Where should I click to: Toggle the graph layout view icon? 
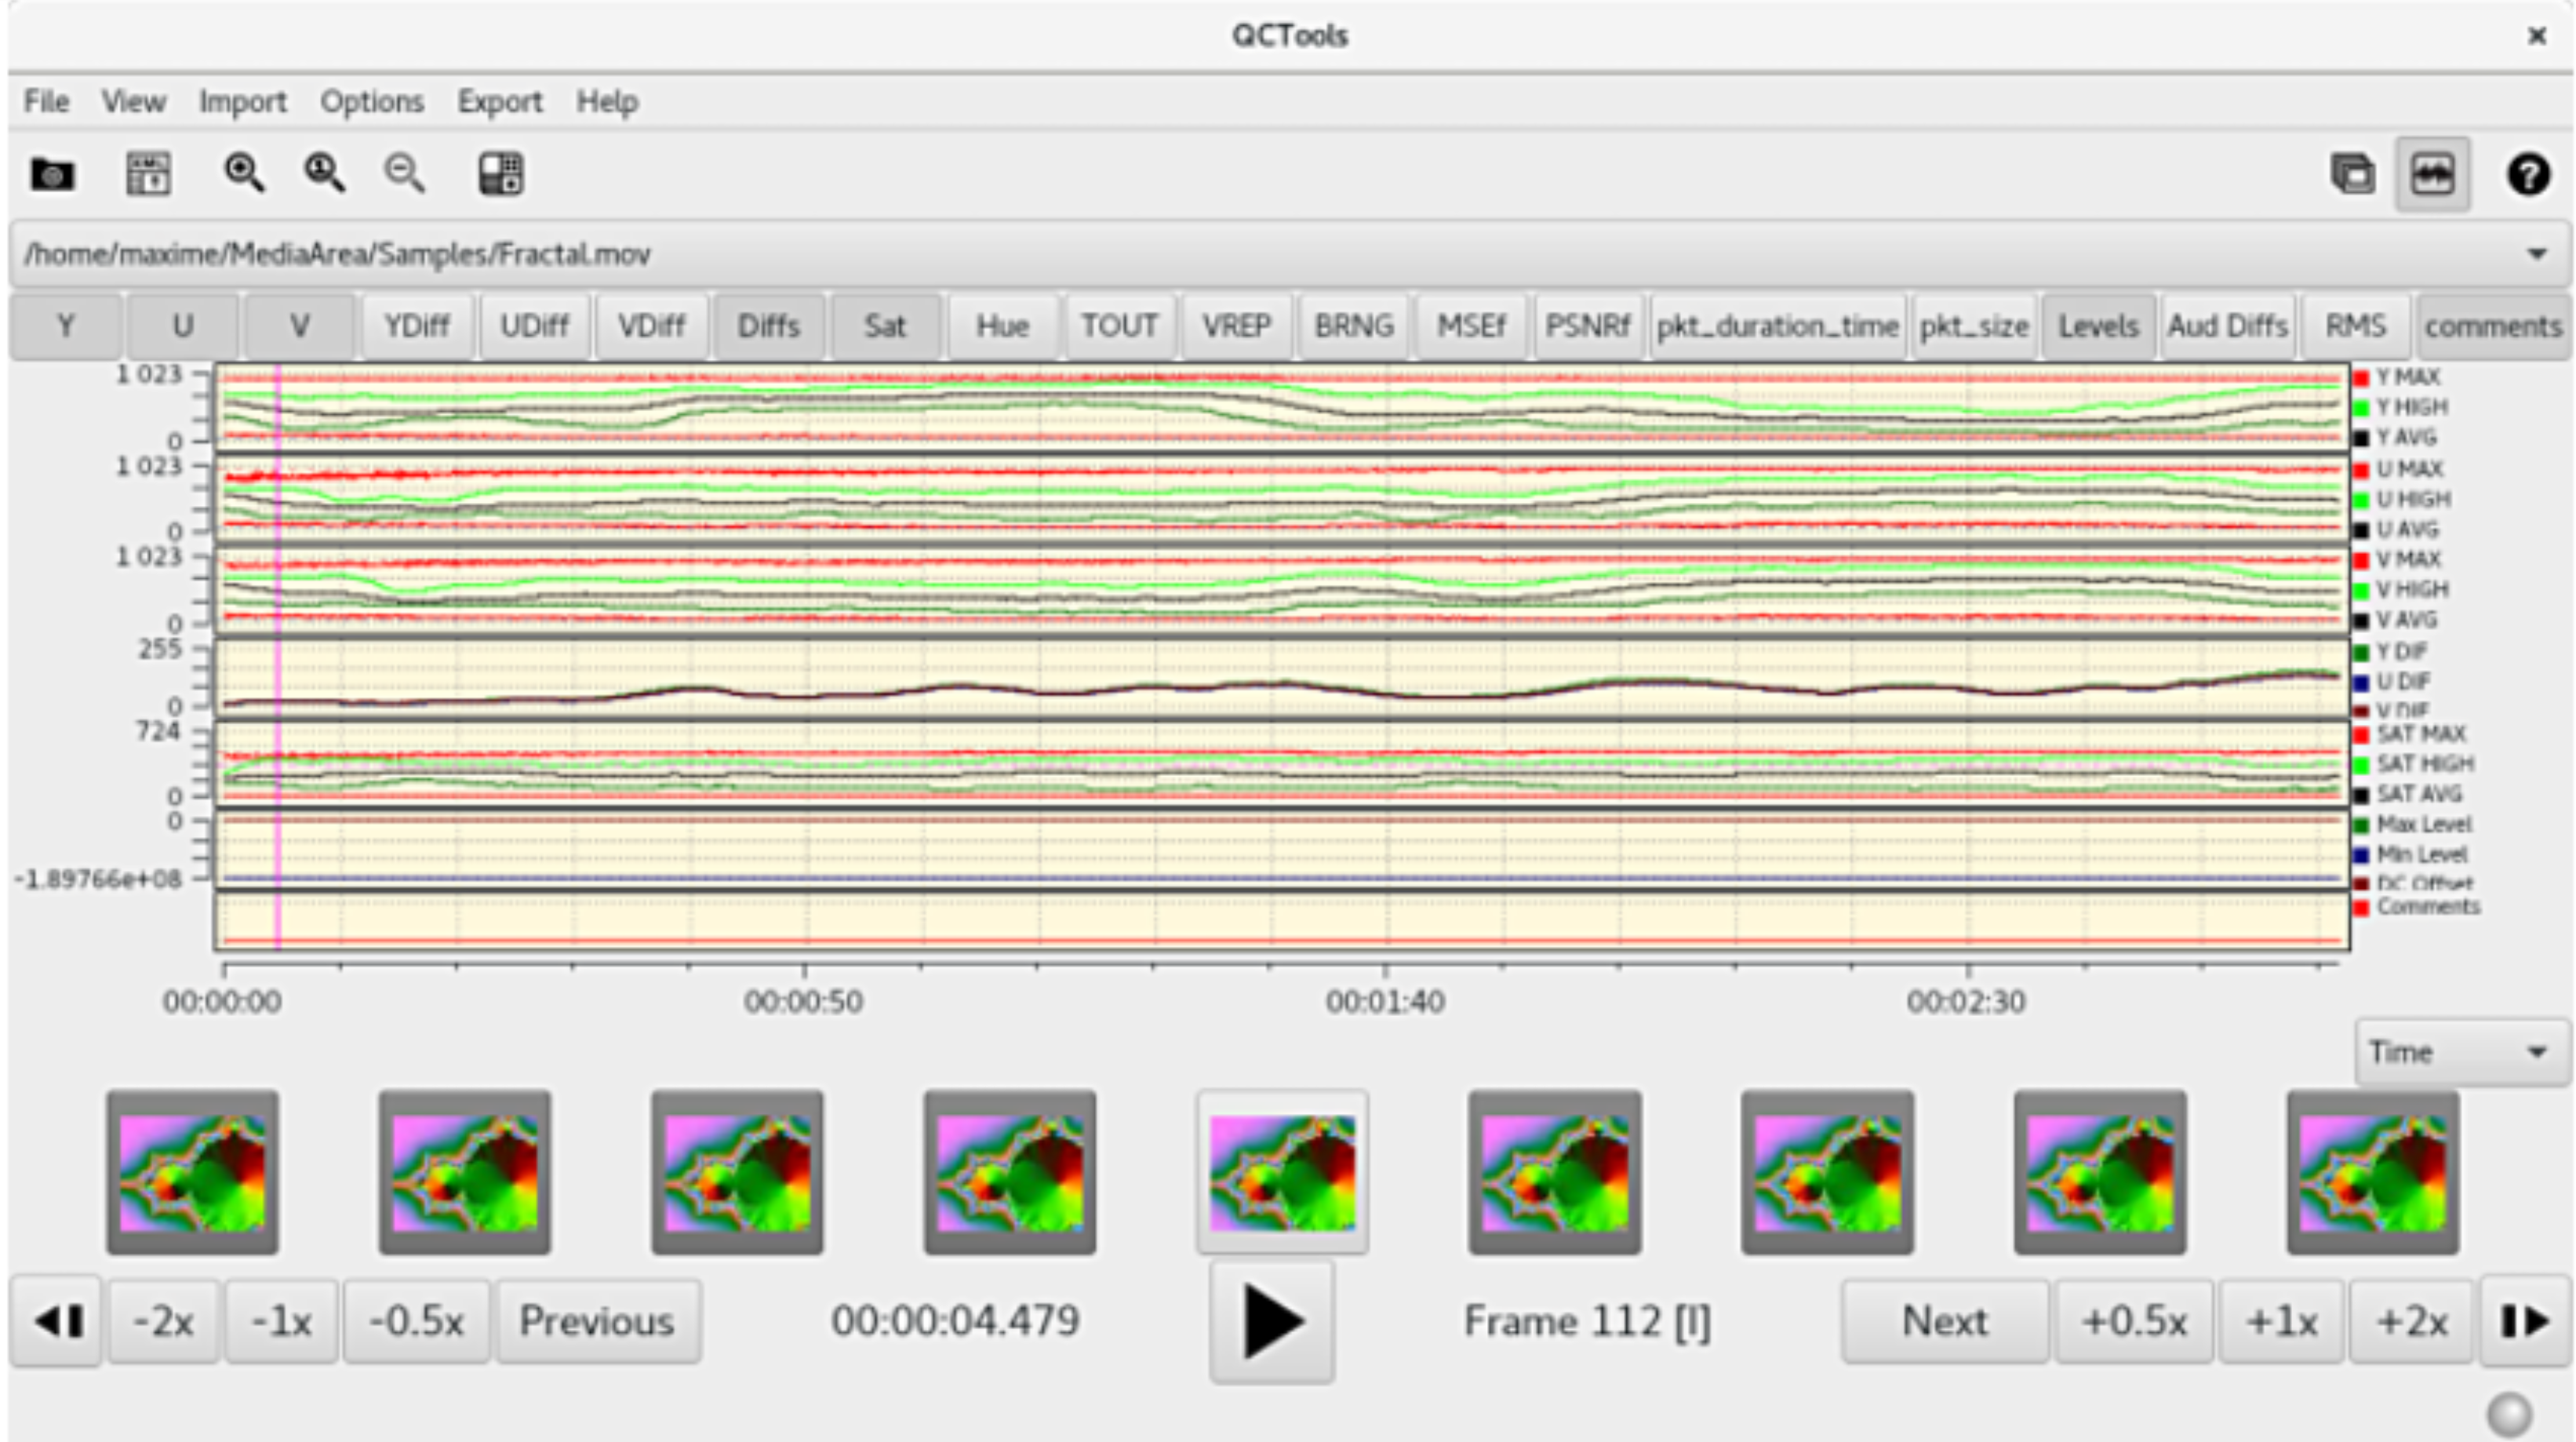2432,174
